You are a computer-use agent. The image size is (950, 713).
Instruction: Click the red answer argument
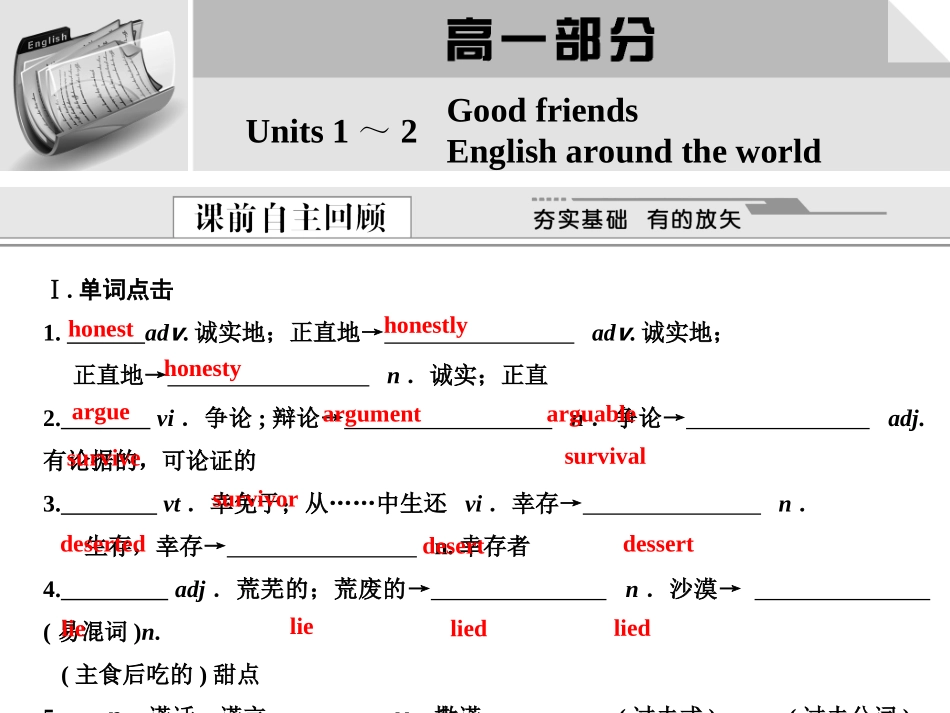(x=371, y=414)
